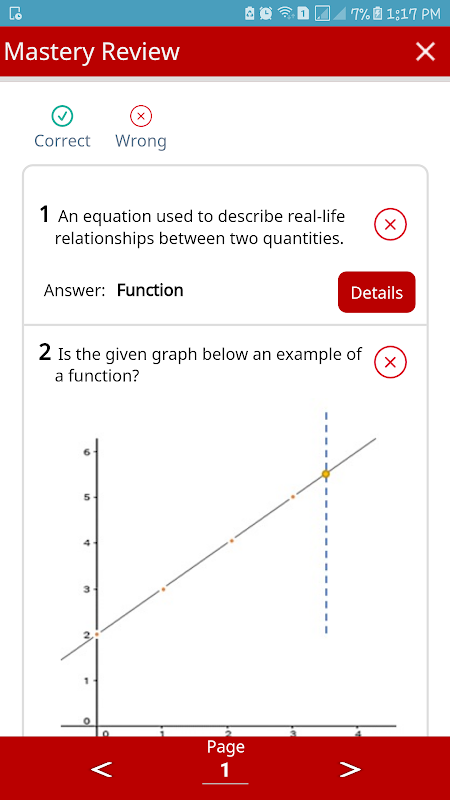450x800 pixels.
Task: Go to the previous page arrow
Action: click(x=102, y=769)
